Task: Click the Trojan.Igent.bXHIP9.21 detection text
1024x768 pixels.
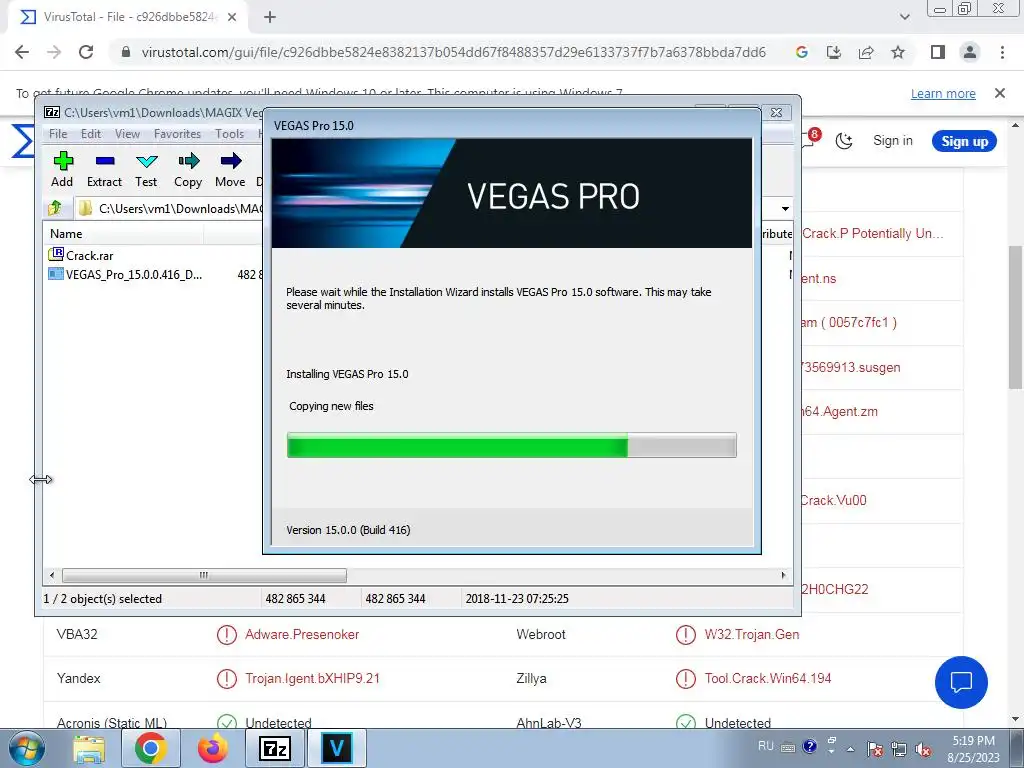Action: 312,679
